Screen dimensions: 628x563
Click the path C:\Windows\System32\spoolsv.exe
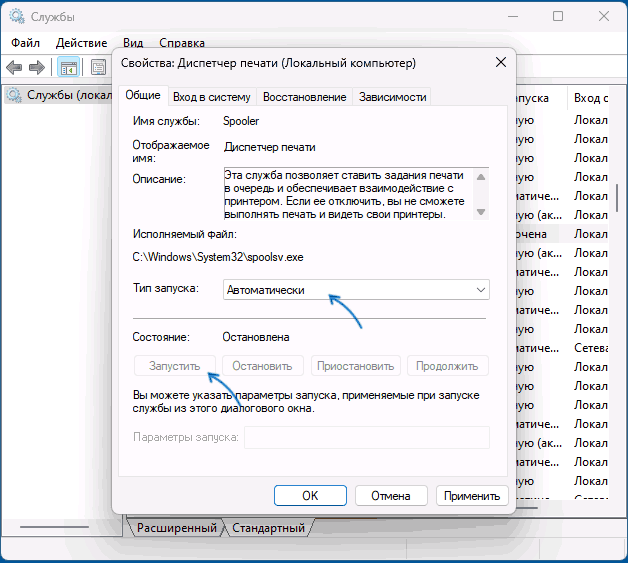click(218, 257)
